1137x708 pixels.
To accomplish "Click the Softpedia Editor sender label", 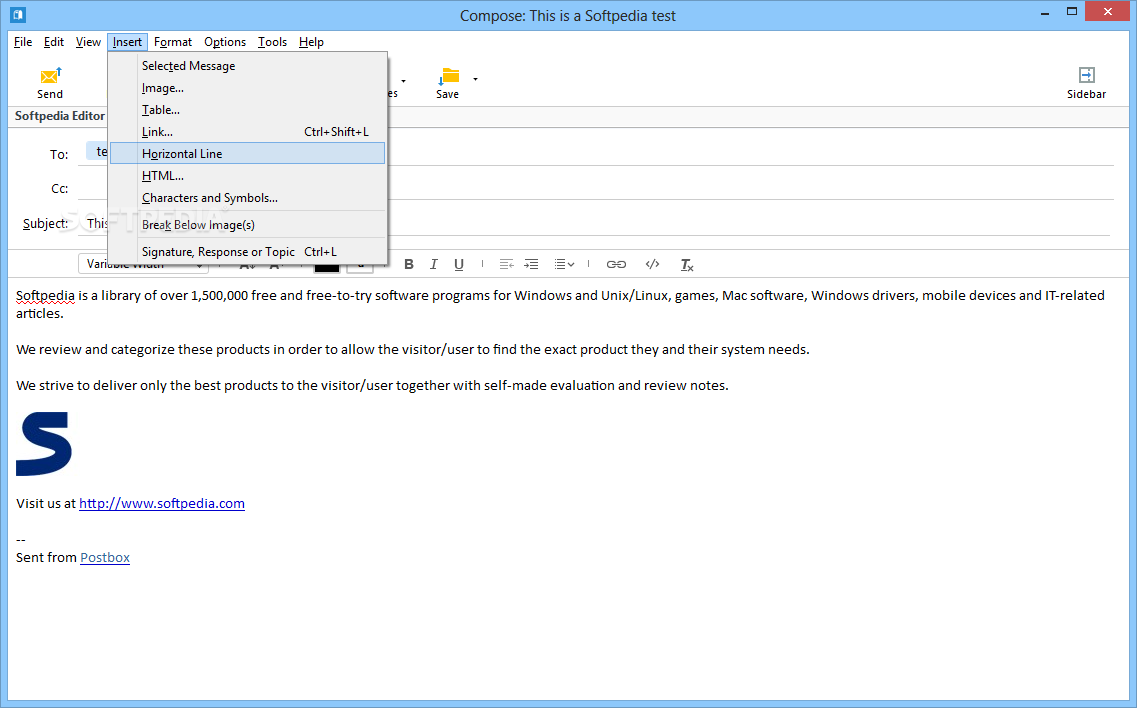I will 59,116.
